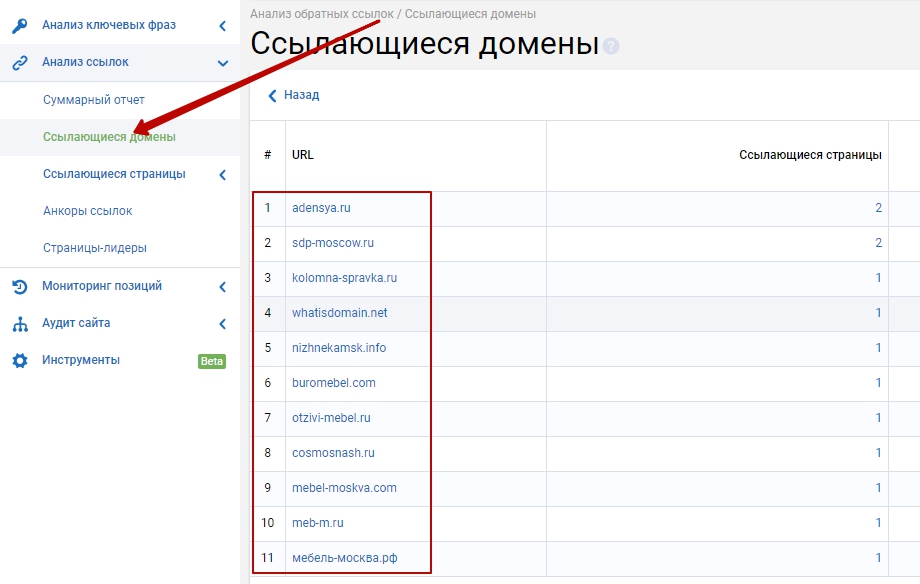Screen dimensions: 920x584
Task: Click the chain link icon for link analysis
Action: pyautogui.click(x=20, y=63)
